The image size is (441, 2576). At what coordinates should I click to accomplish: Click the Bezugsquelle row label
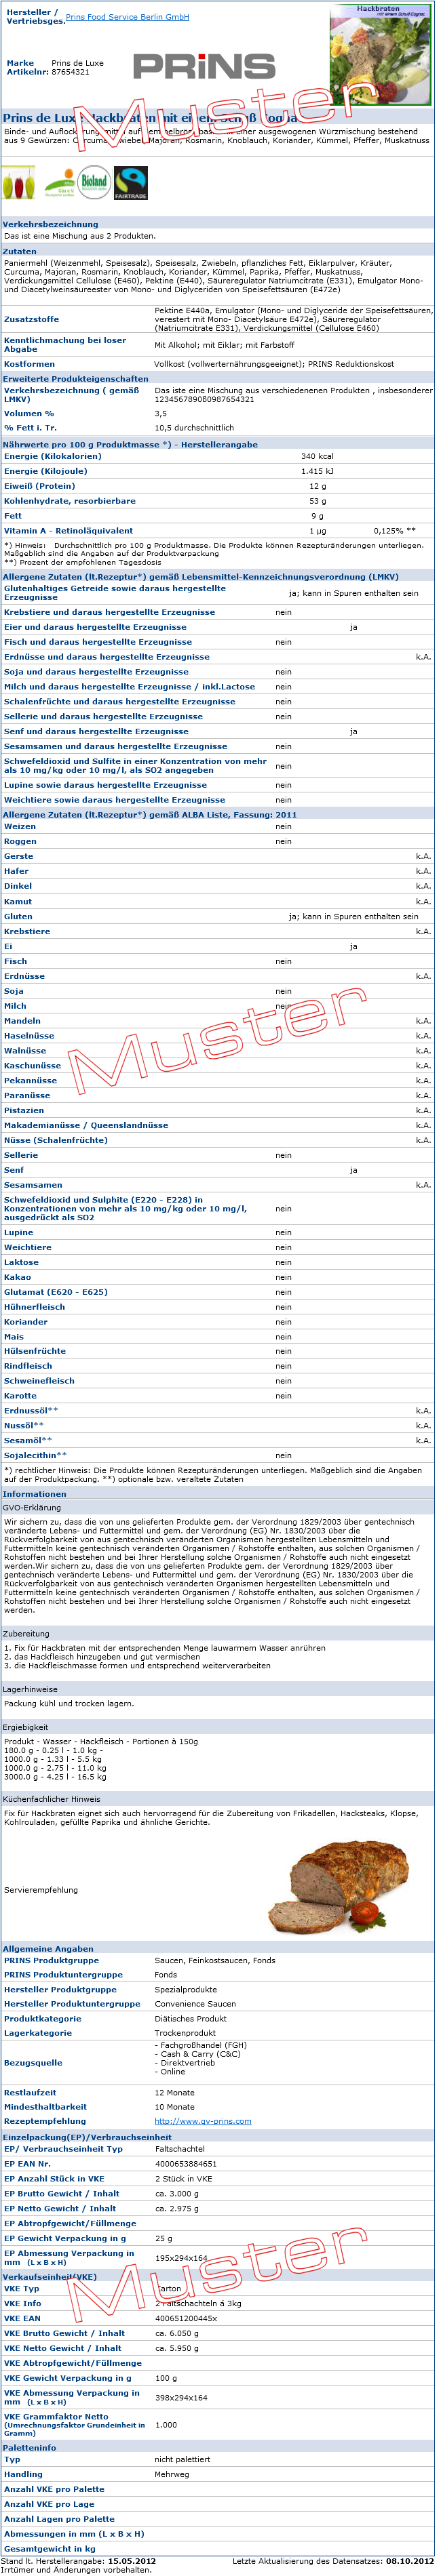pos(33,2063)
